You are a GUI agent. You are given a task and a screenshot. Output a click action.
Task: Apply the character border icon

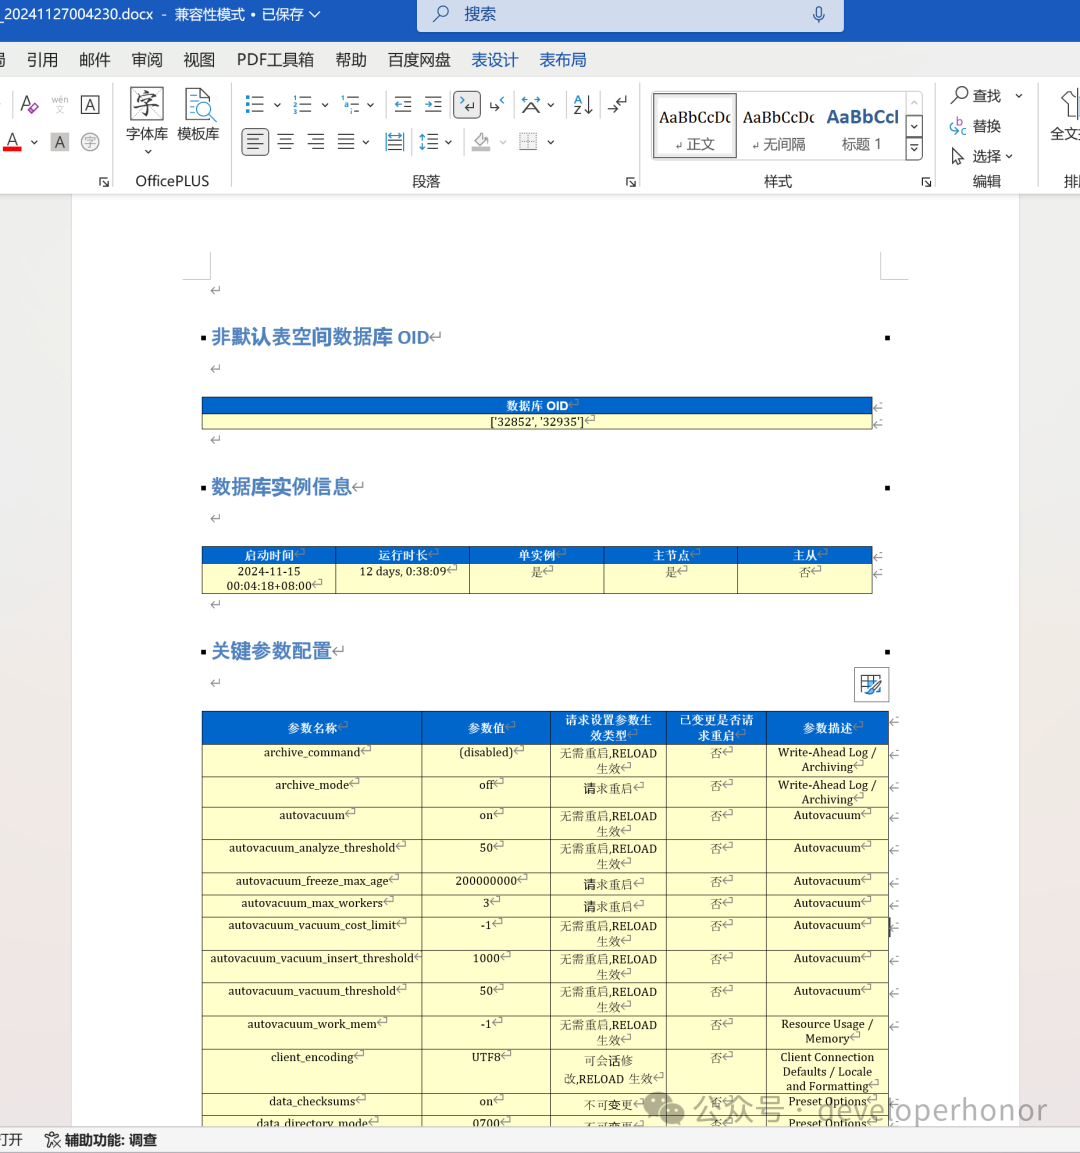[x=90, y=104]
